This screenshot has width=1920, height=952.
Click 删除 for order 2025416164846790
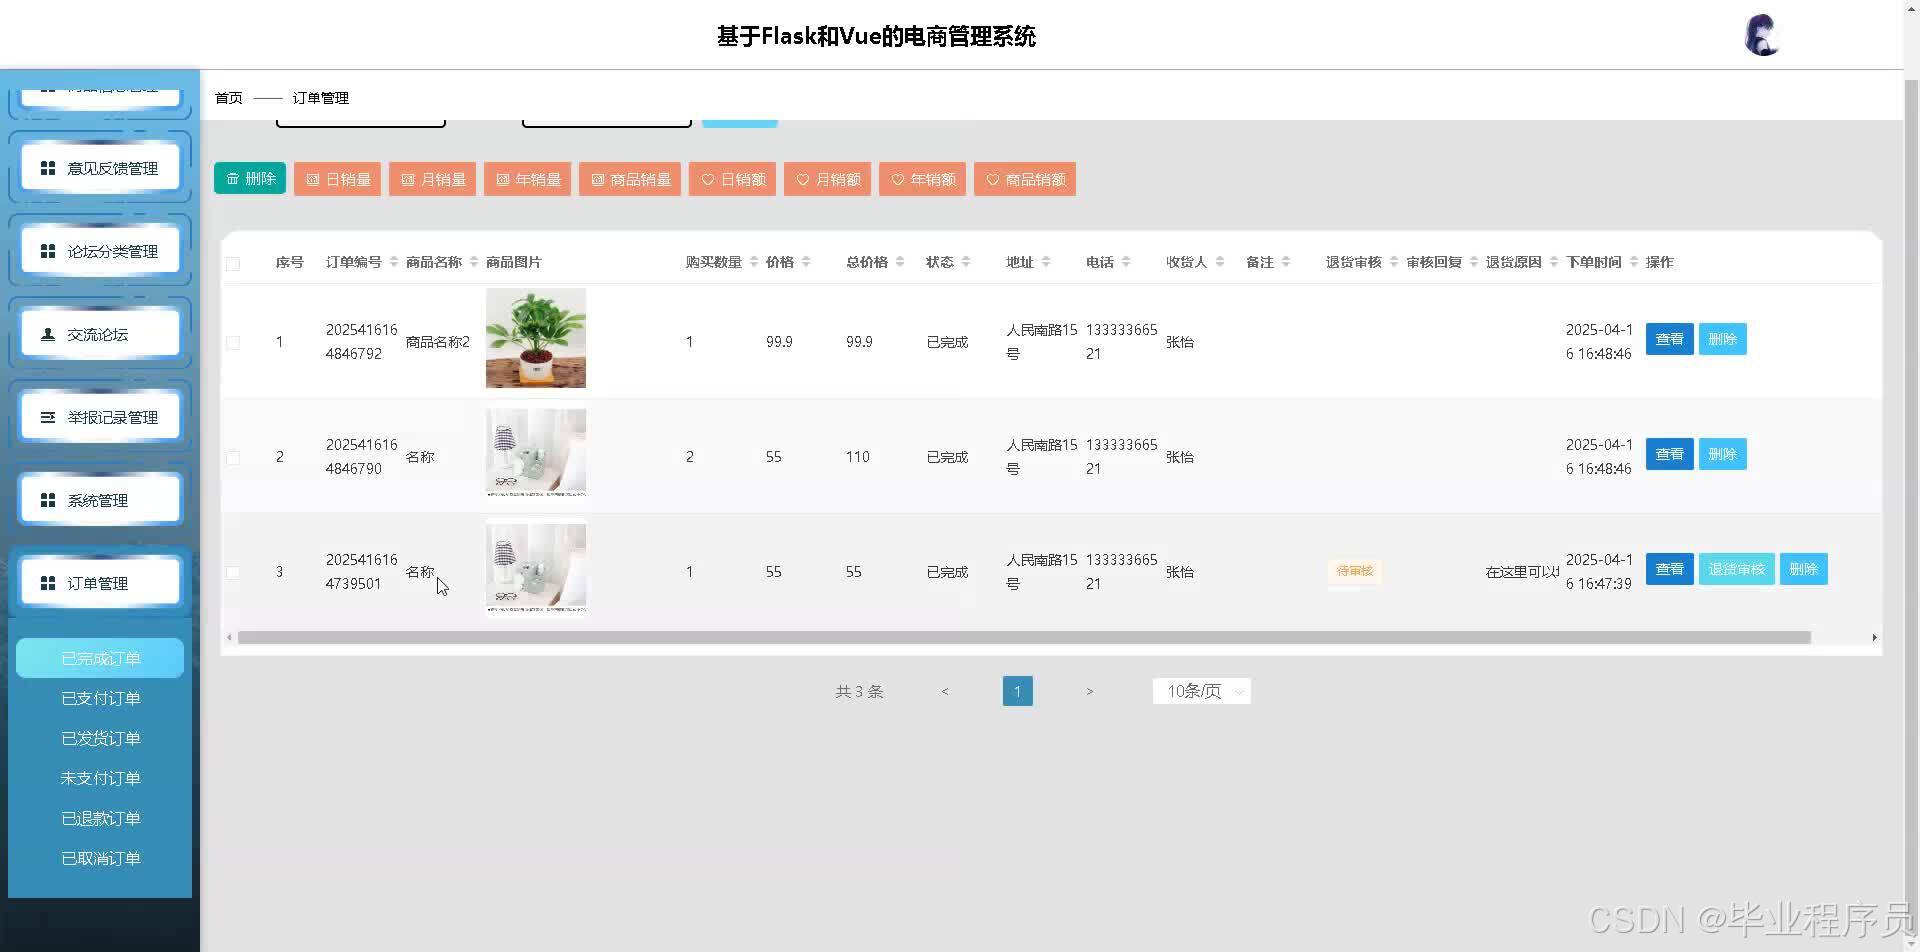(x=1722, y=454)
